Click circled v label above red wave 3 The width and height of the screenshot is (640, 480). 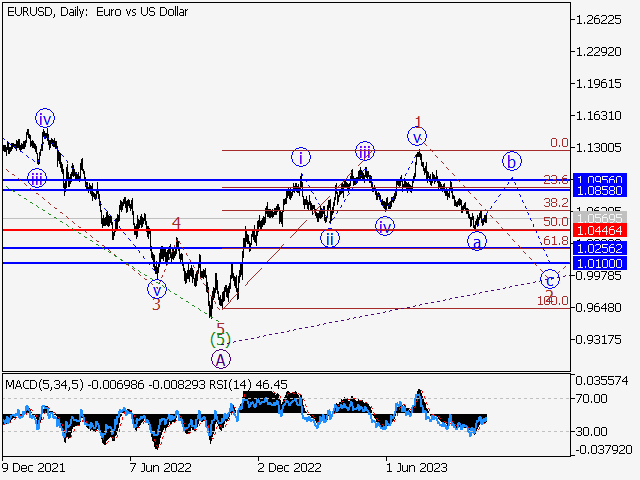[x=157, y=289]
